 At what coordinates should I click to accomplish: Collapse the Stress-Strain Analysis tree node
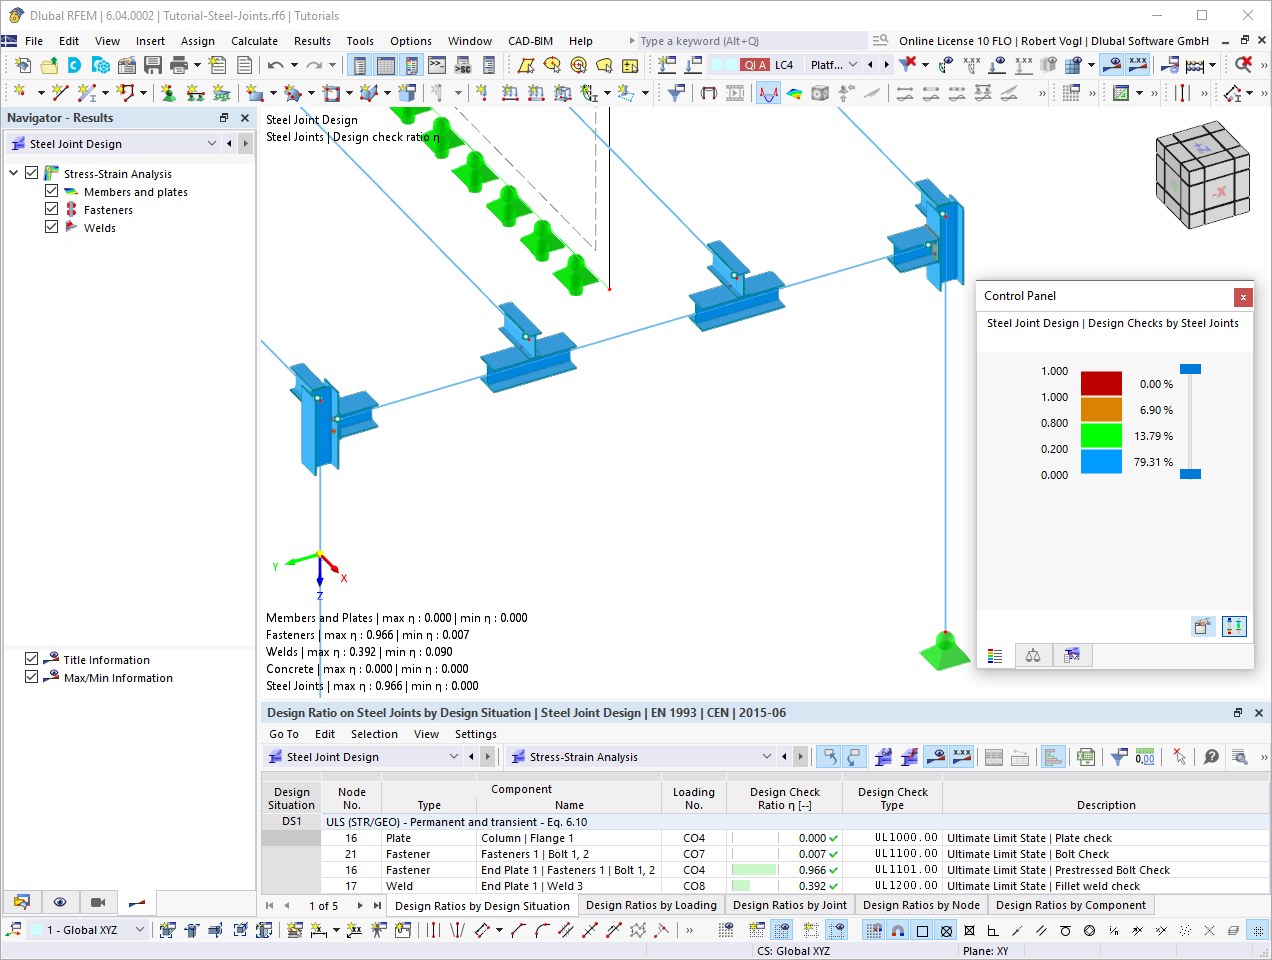click(x=14, y=173)
